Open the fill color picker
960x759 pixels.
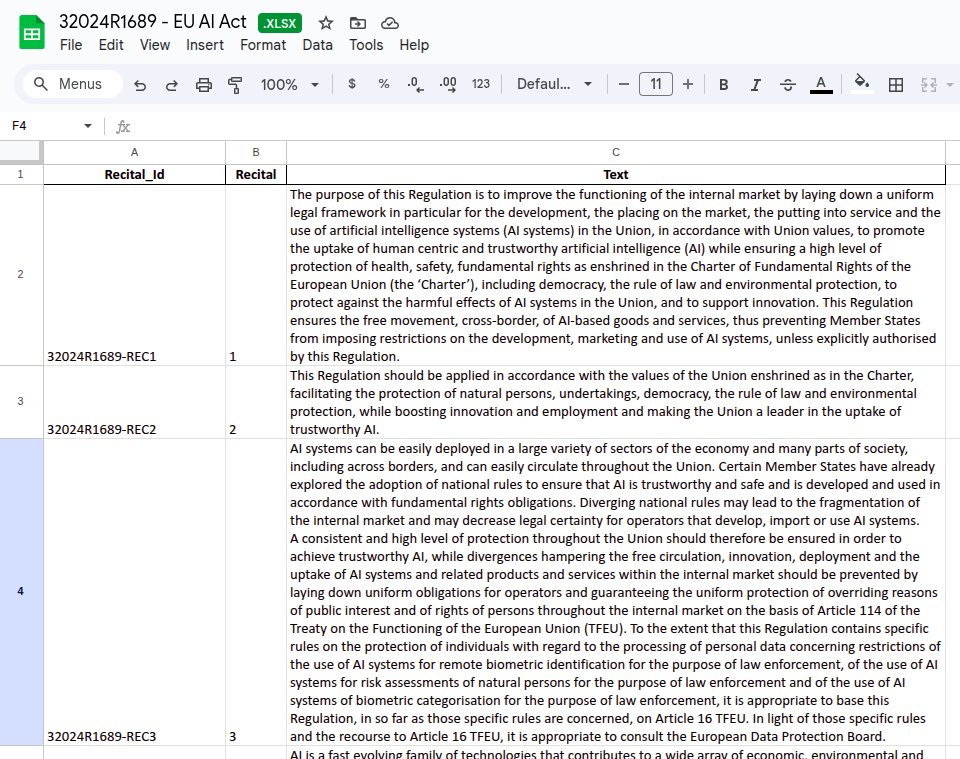tap(862, 83)
